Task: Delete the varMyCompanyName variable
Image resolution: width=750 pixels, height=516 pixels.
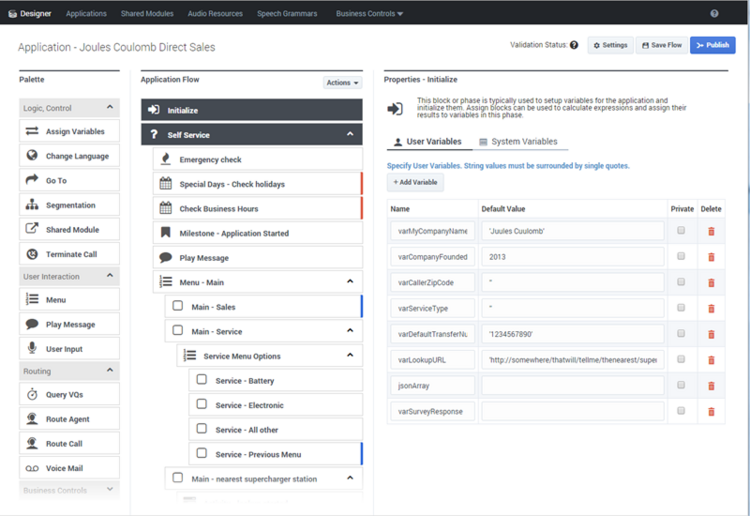Action: pos(711,231)
